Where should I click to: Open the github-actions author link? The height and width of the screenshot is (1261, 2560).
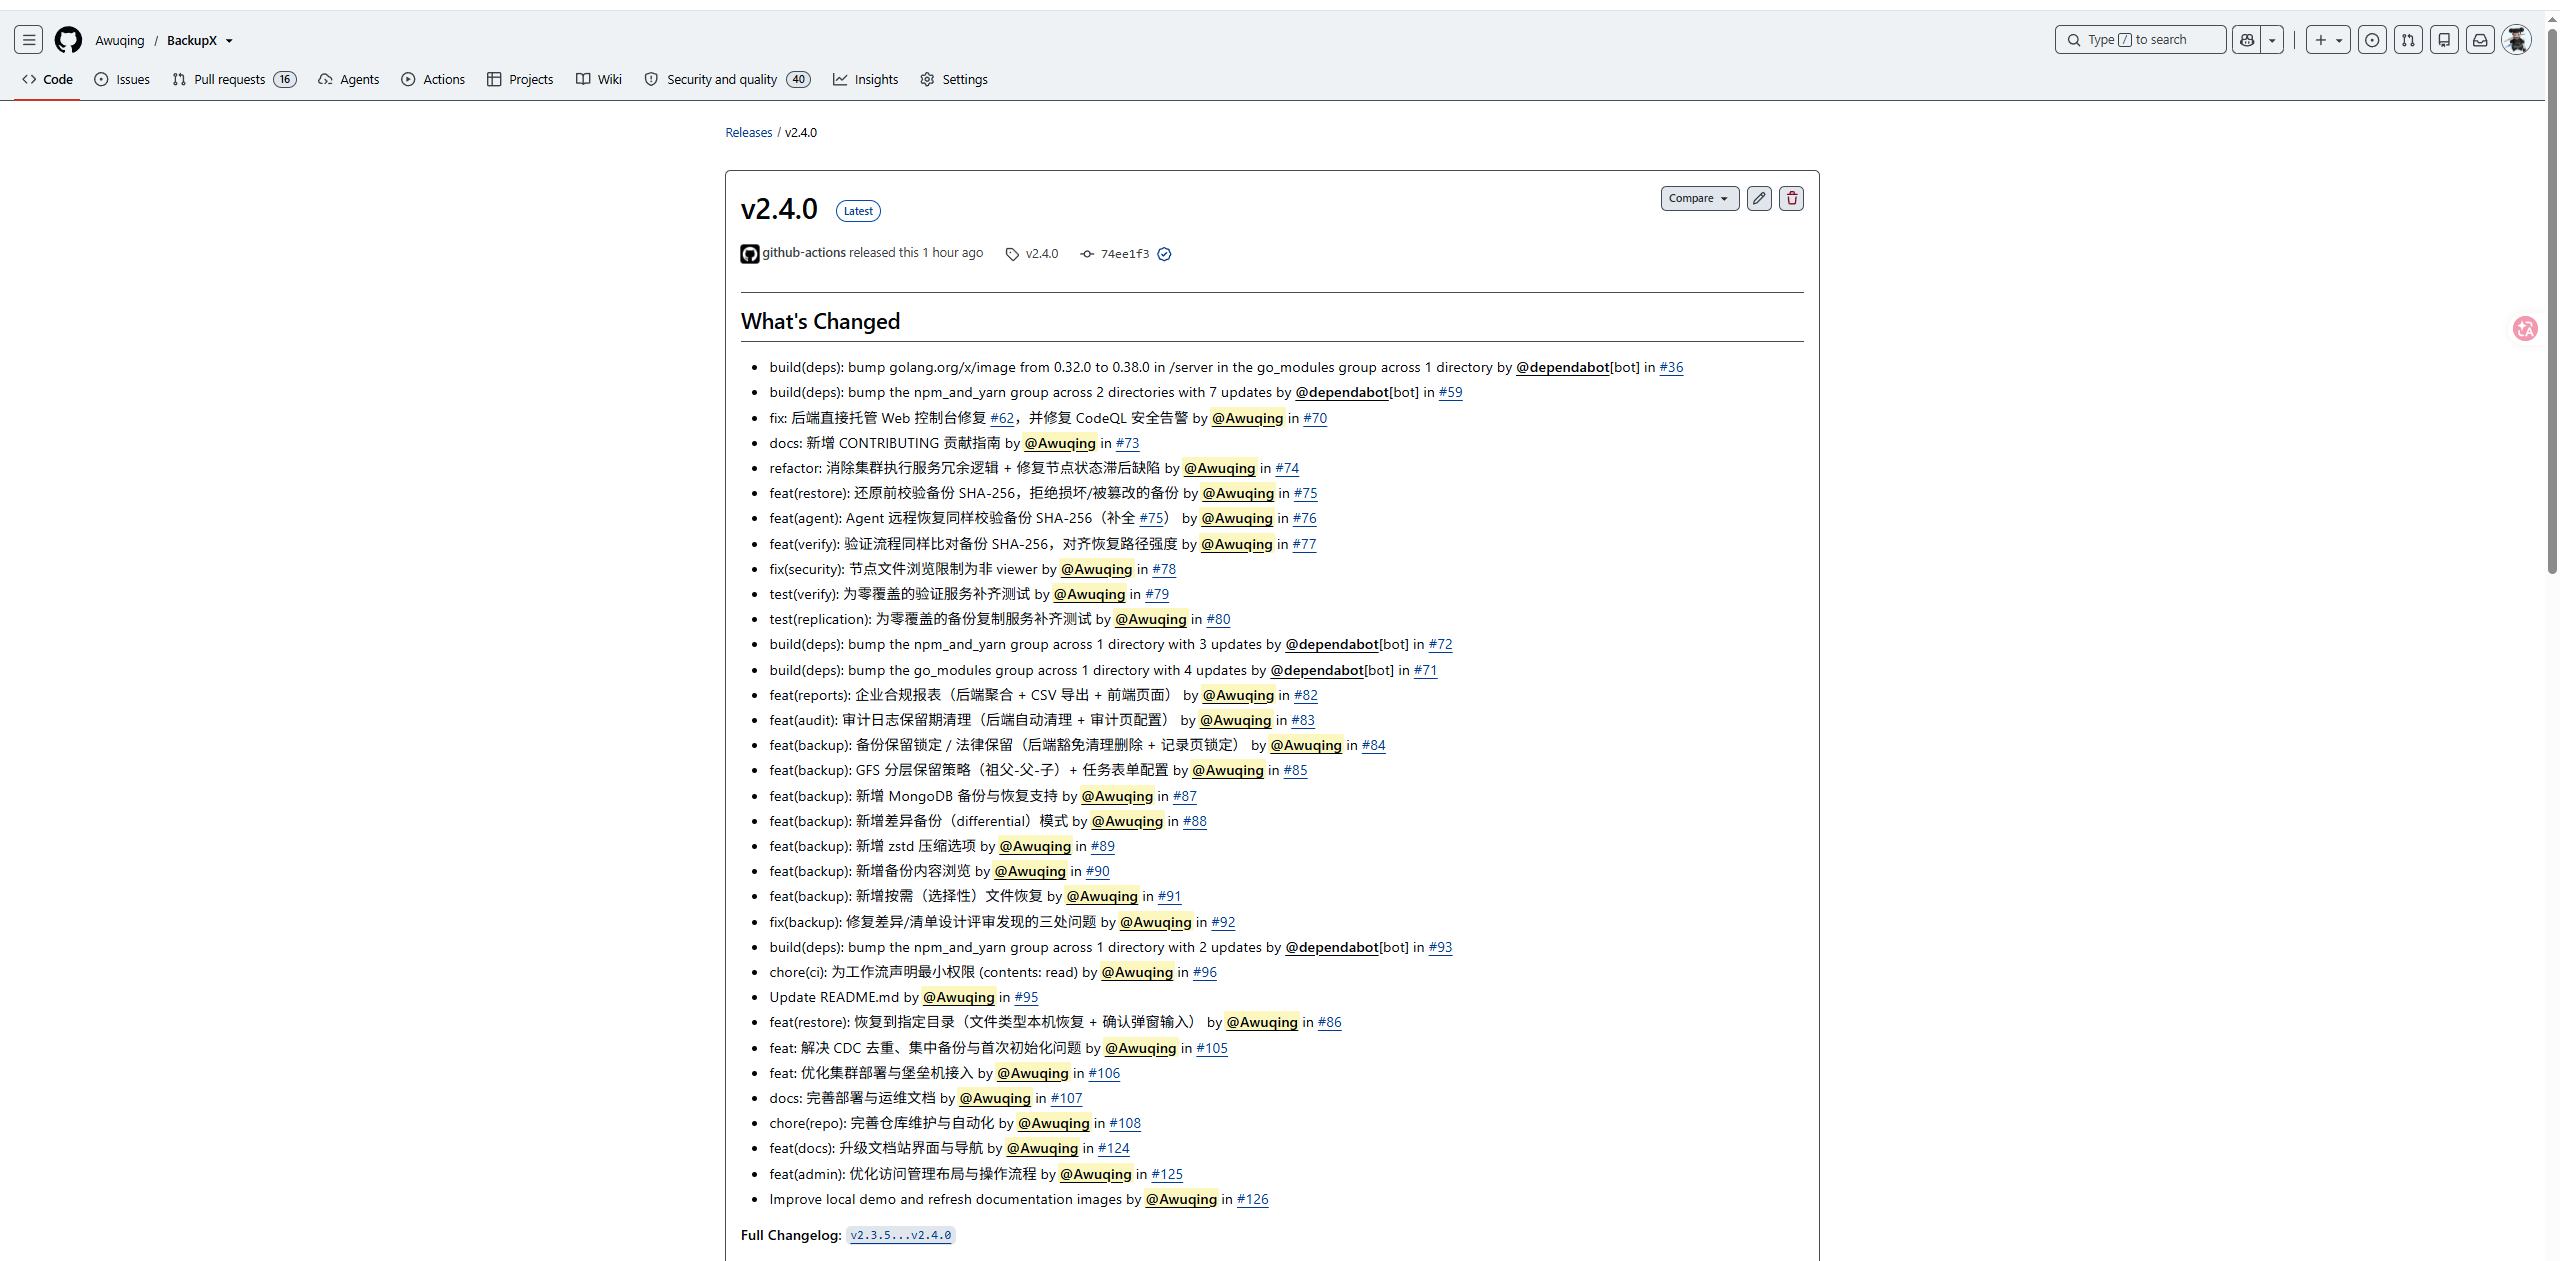click(x=804, y=253)
